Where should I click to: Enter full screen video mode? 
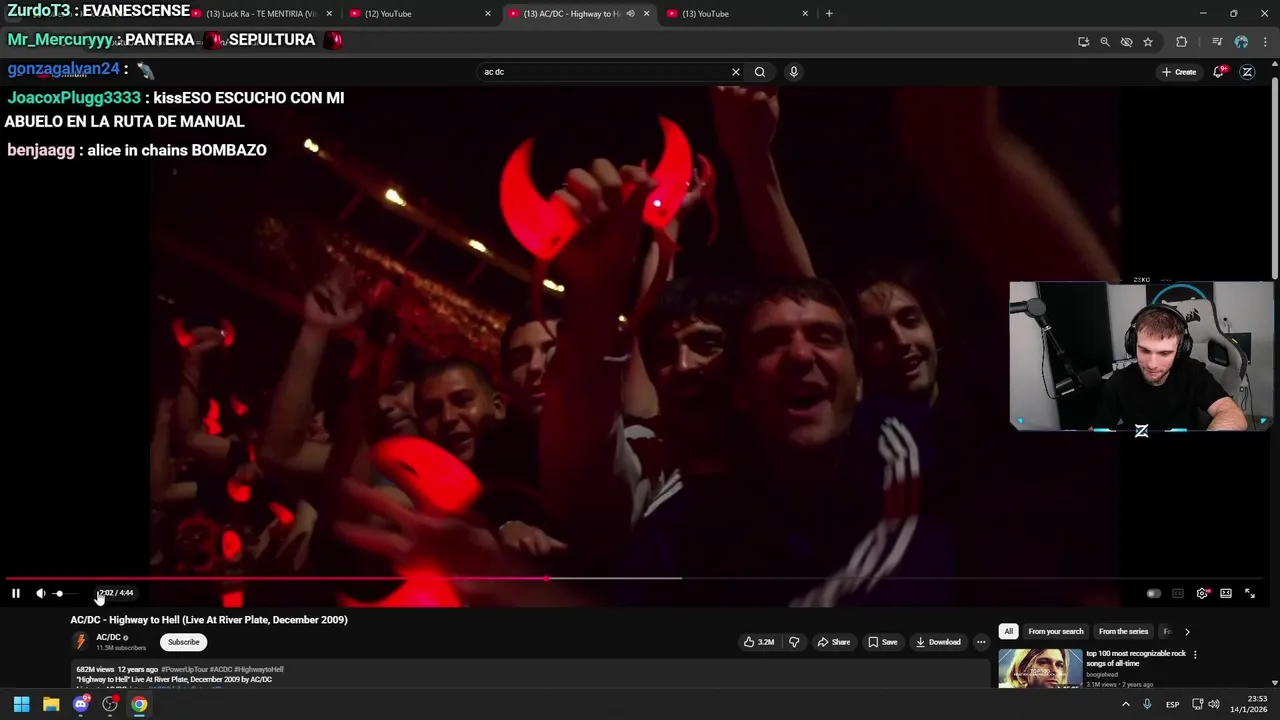pos(1250,593)
